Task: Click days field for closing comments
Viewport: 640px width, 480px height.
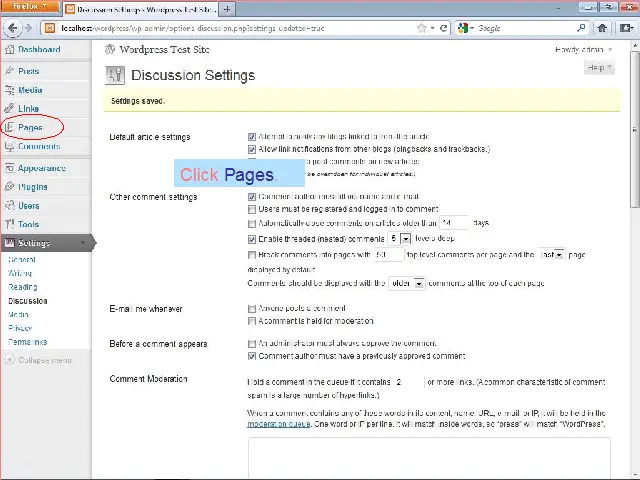Action: click(x=455, y=223)
